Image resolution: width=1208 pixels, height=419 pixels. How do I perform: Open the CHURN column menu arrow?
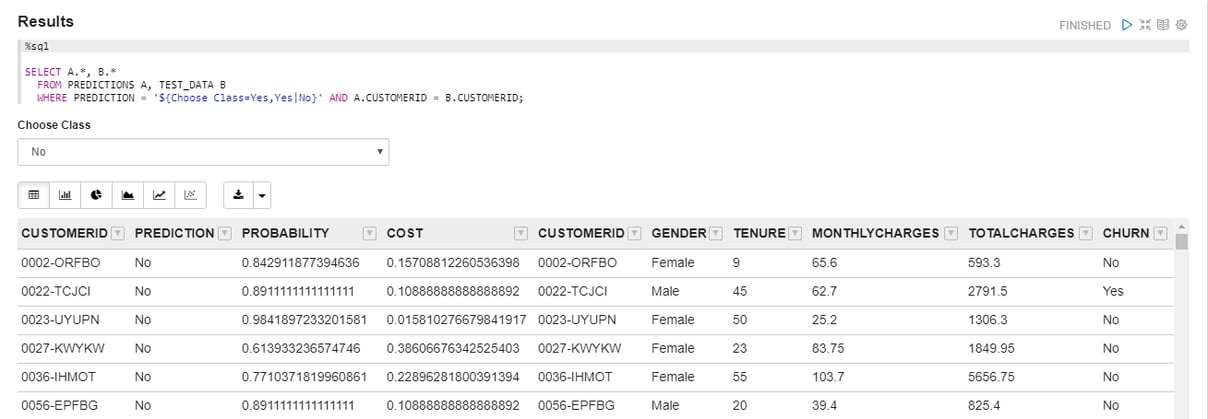tap(1160, 233)
